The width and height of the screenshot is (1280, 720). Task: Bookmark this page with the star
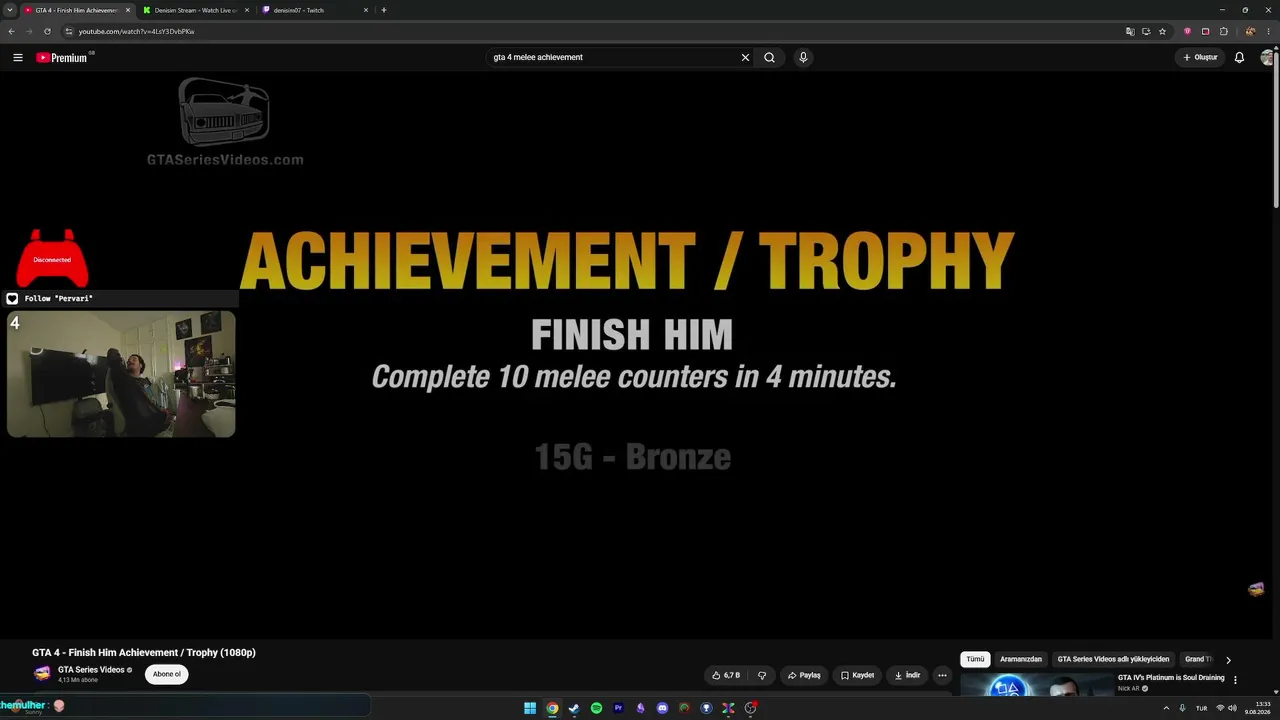pyautogui.click(x=1162, y=31)
